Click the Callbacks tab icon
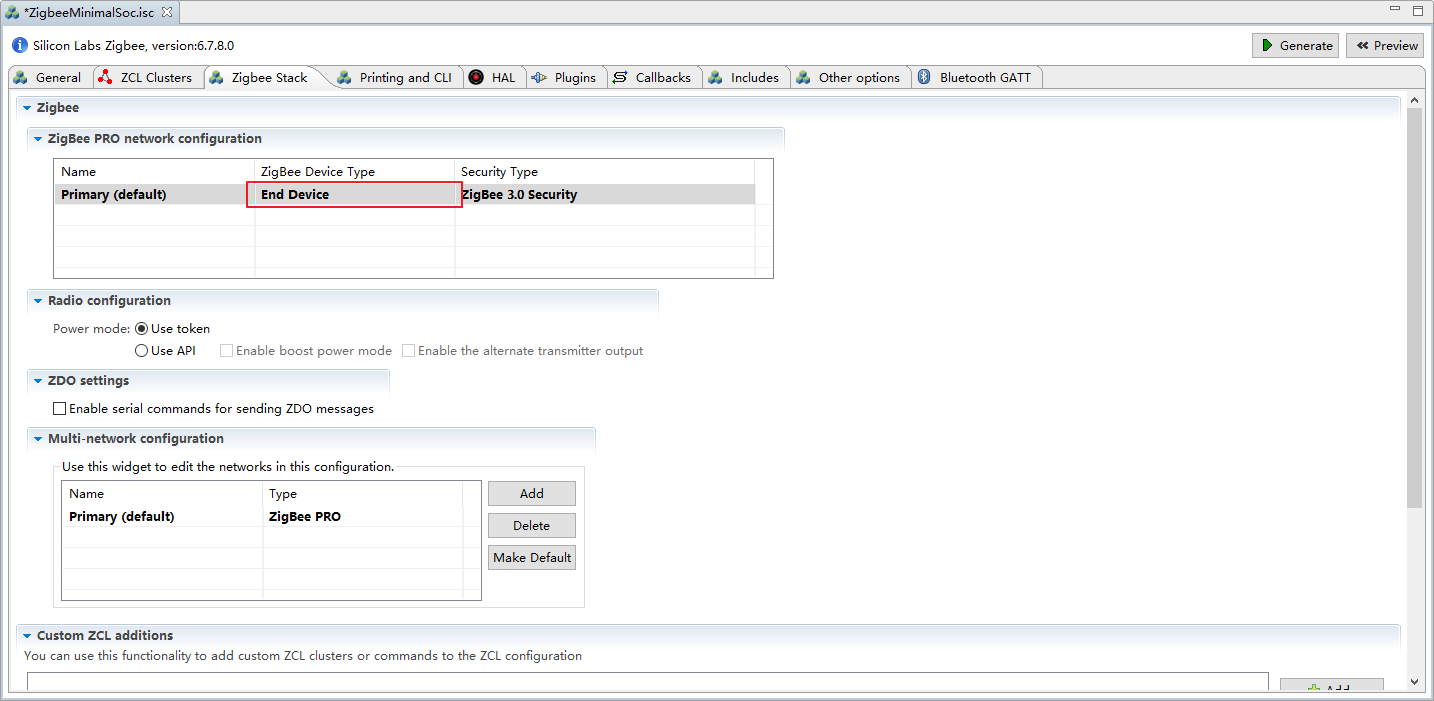 621,77
